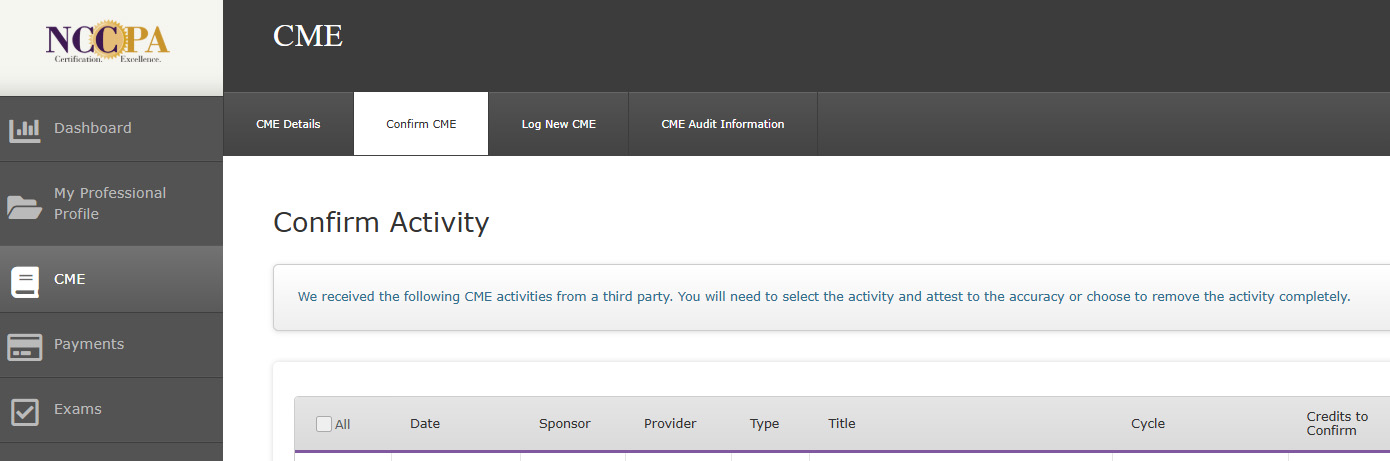Tick the All checkbox in table header
The image size is (1390, 461).
click(324, 424)
